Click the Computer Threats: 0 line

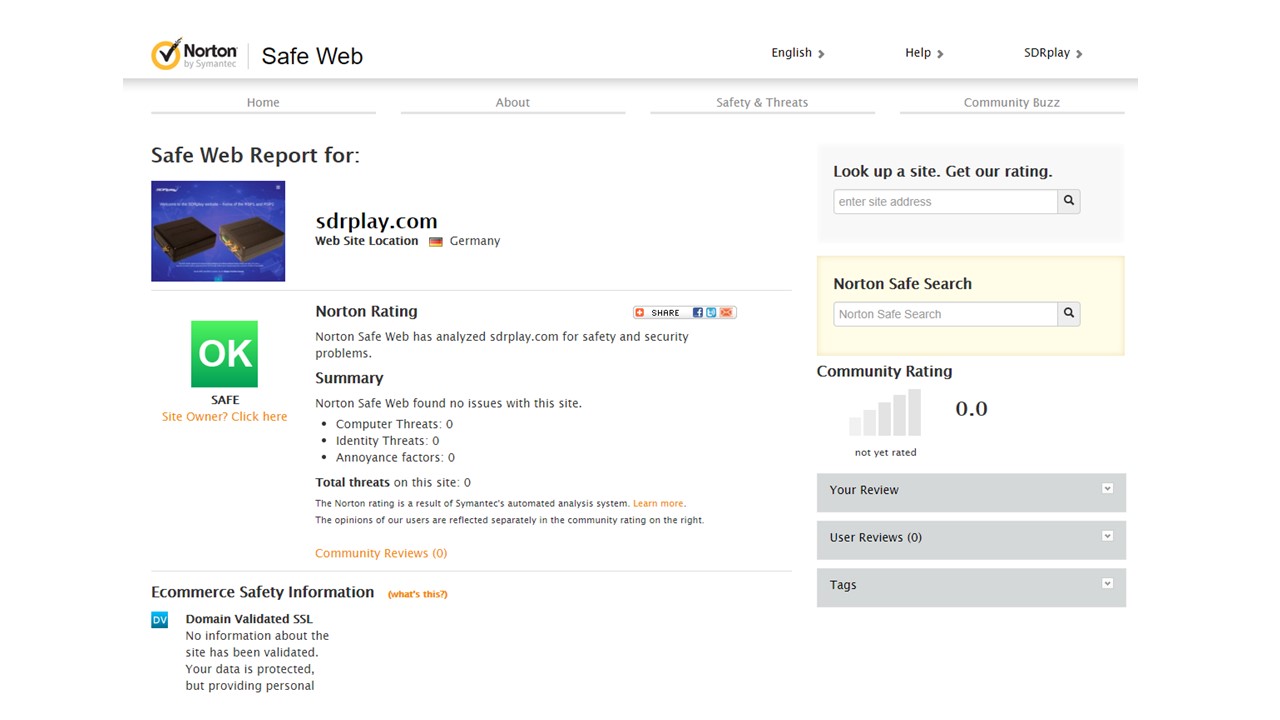coord(394,424)
